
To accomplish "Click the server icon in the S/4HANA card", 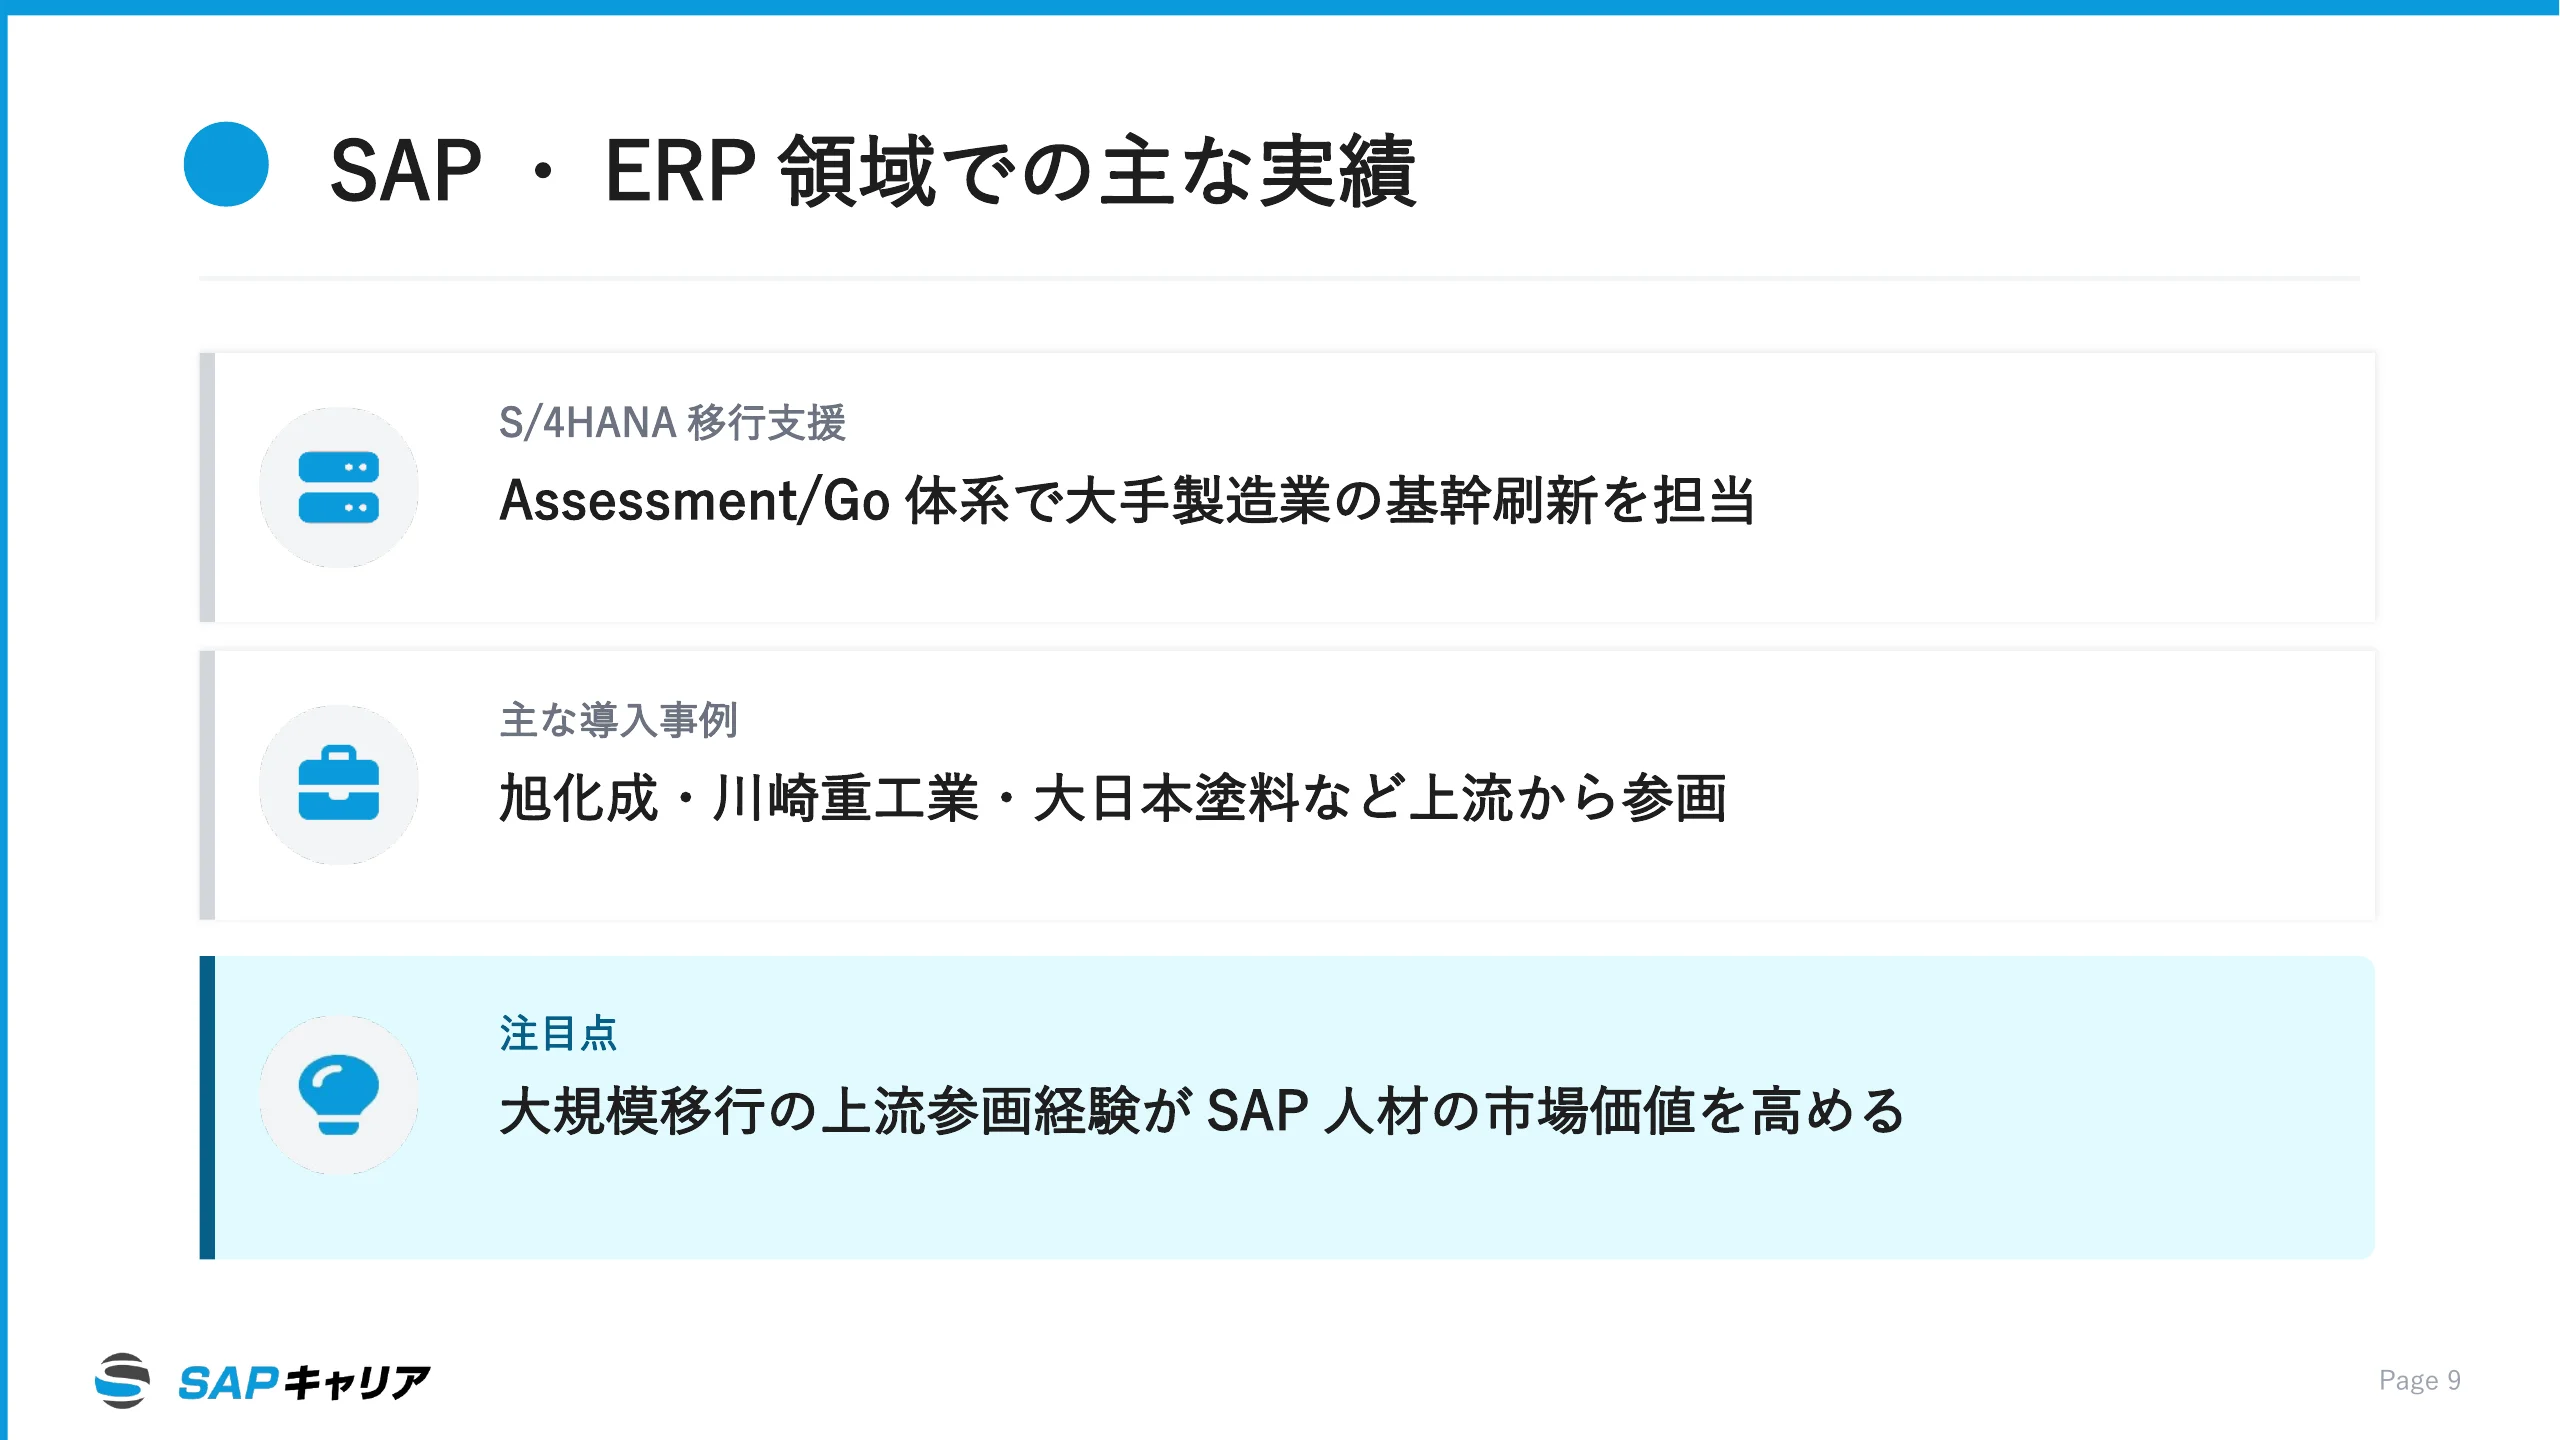I will [338, 487].
